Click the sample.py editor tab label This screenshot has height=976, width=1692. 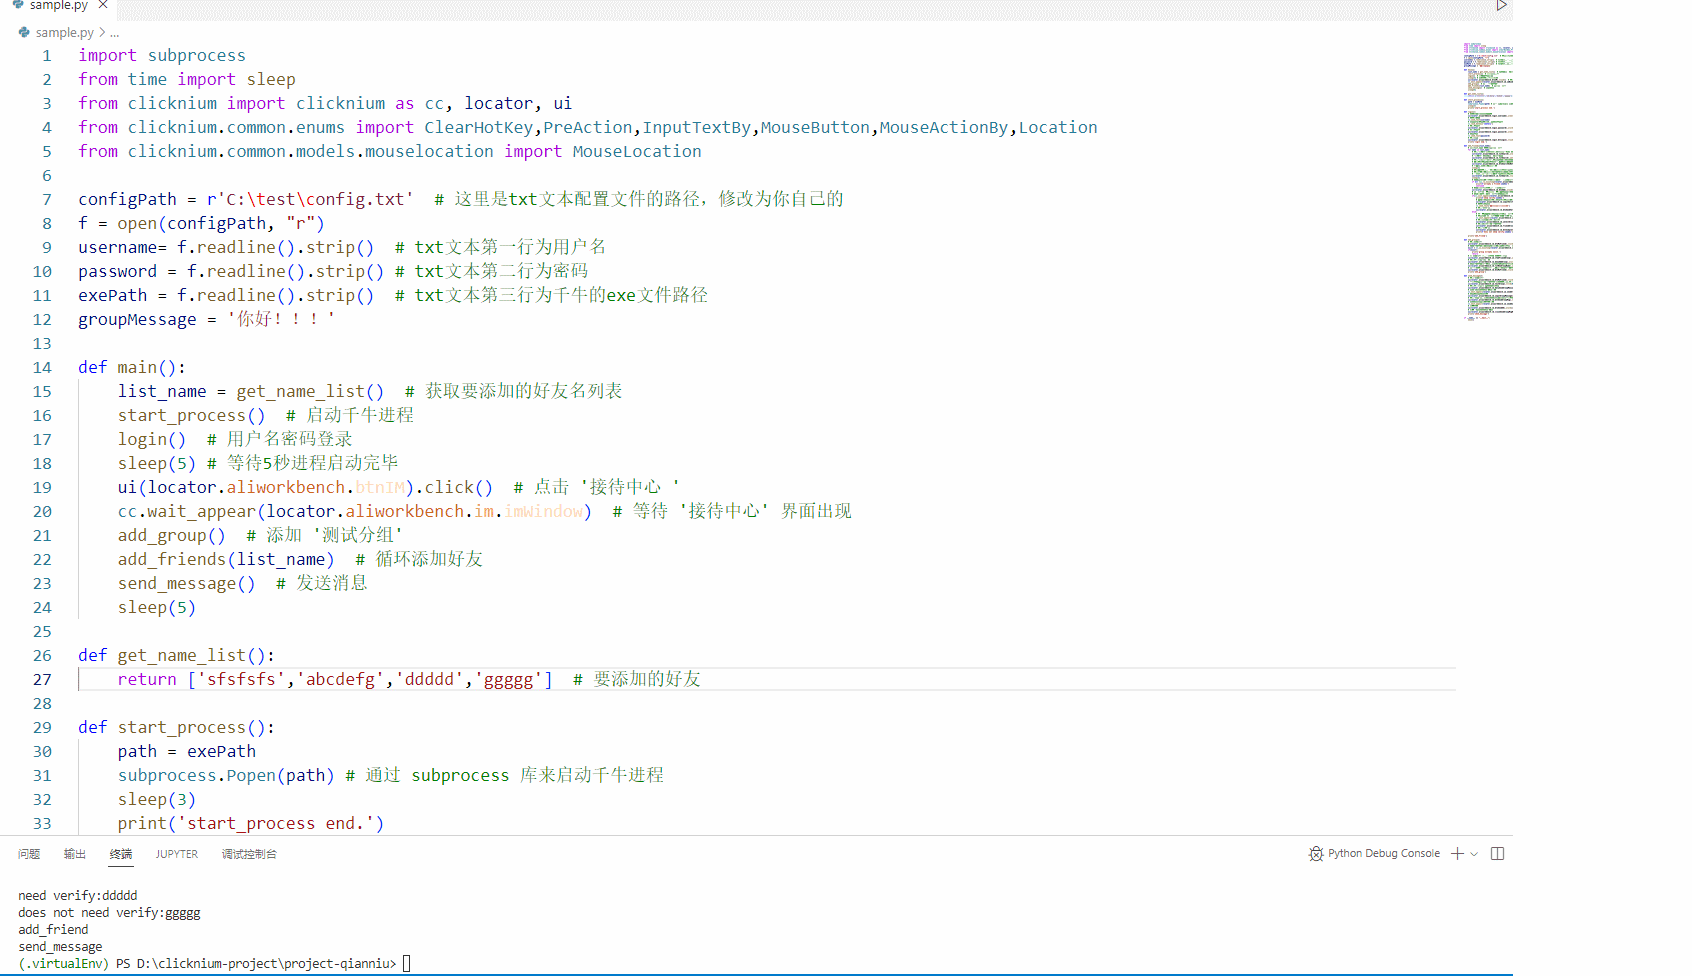(57, 5)
